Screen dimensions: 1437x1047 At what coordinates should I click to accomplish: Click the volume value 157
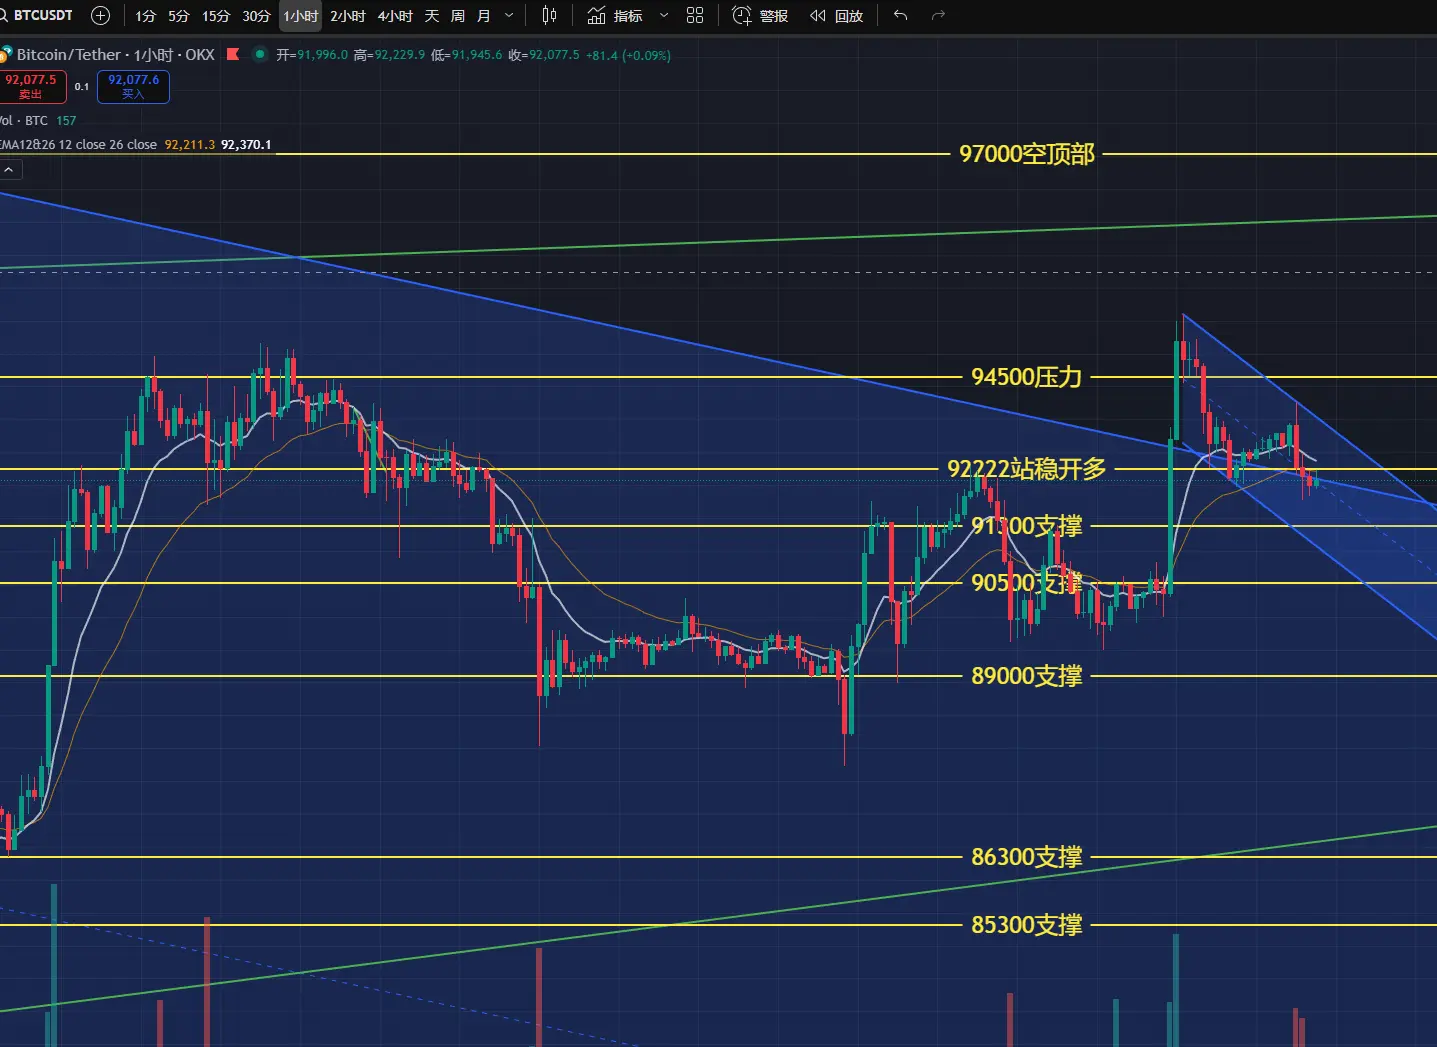click(66, 120)
